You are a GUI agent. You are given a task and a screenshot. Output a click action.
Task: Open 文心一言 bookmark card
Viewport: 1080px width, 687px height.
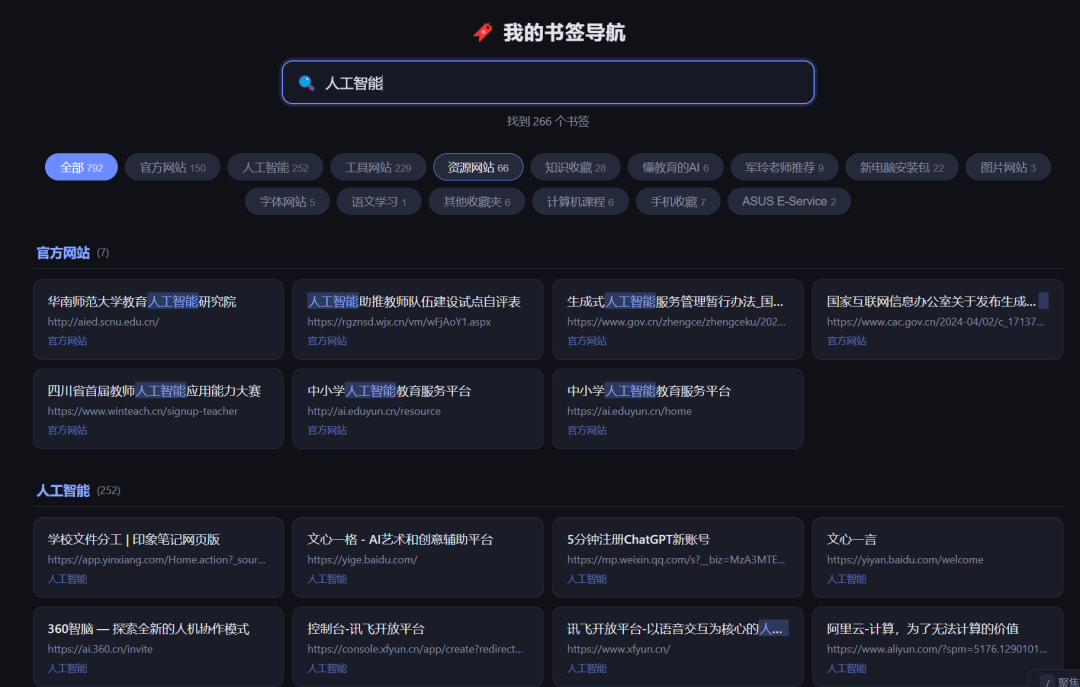click(937, 557)
